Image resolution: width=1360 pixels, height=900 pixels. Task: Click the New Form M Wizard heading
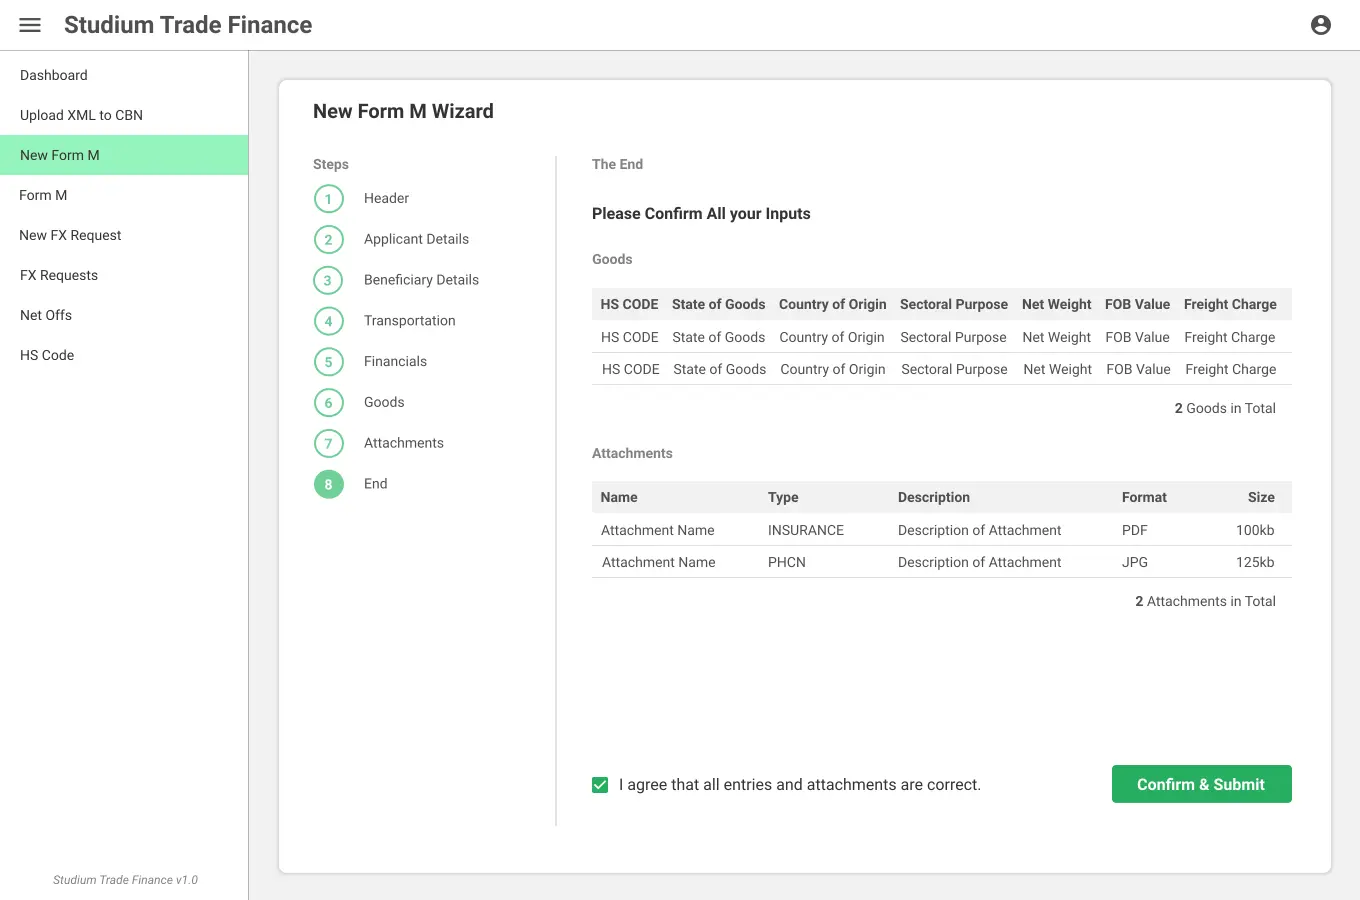point(403,111)
